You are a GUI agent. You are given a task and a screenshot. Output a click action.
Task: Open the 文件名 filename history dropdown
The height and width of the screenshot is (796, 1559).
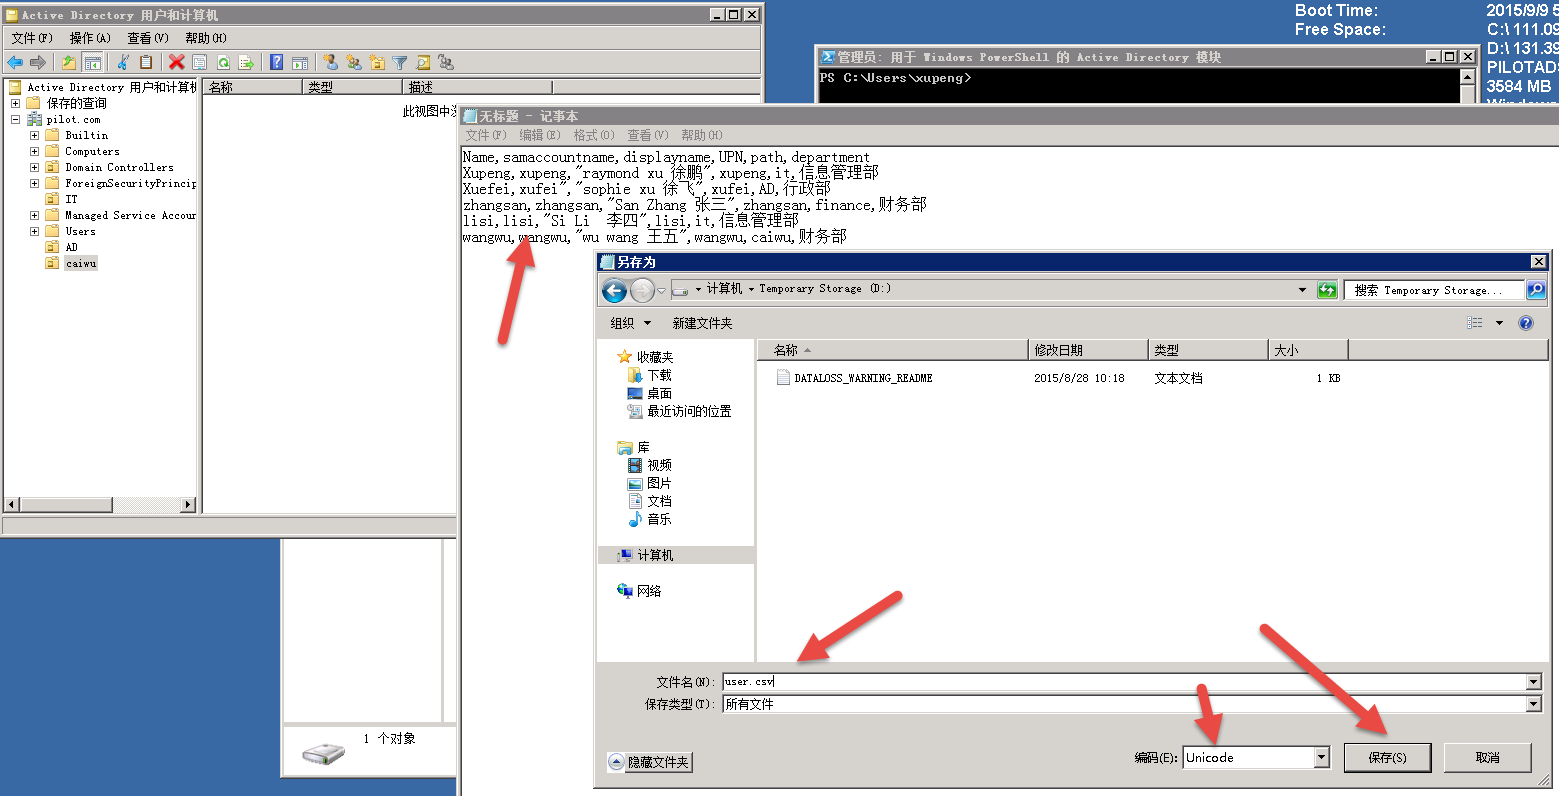[x=1533, y=682]
